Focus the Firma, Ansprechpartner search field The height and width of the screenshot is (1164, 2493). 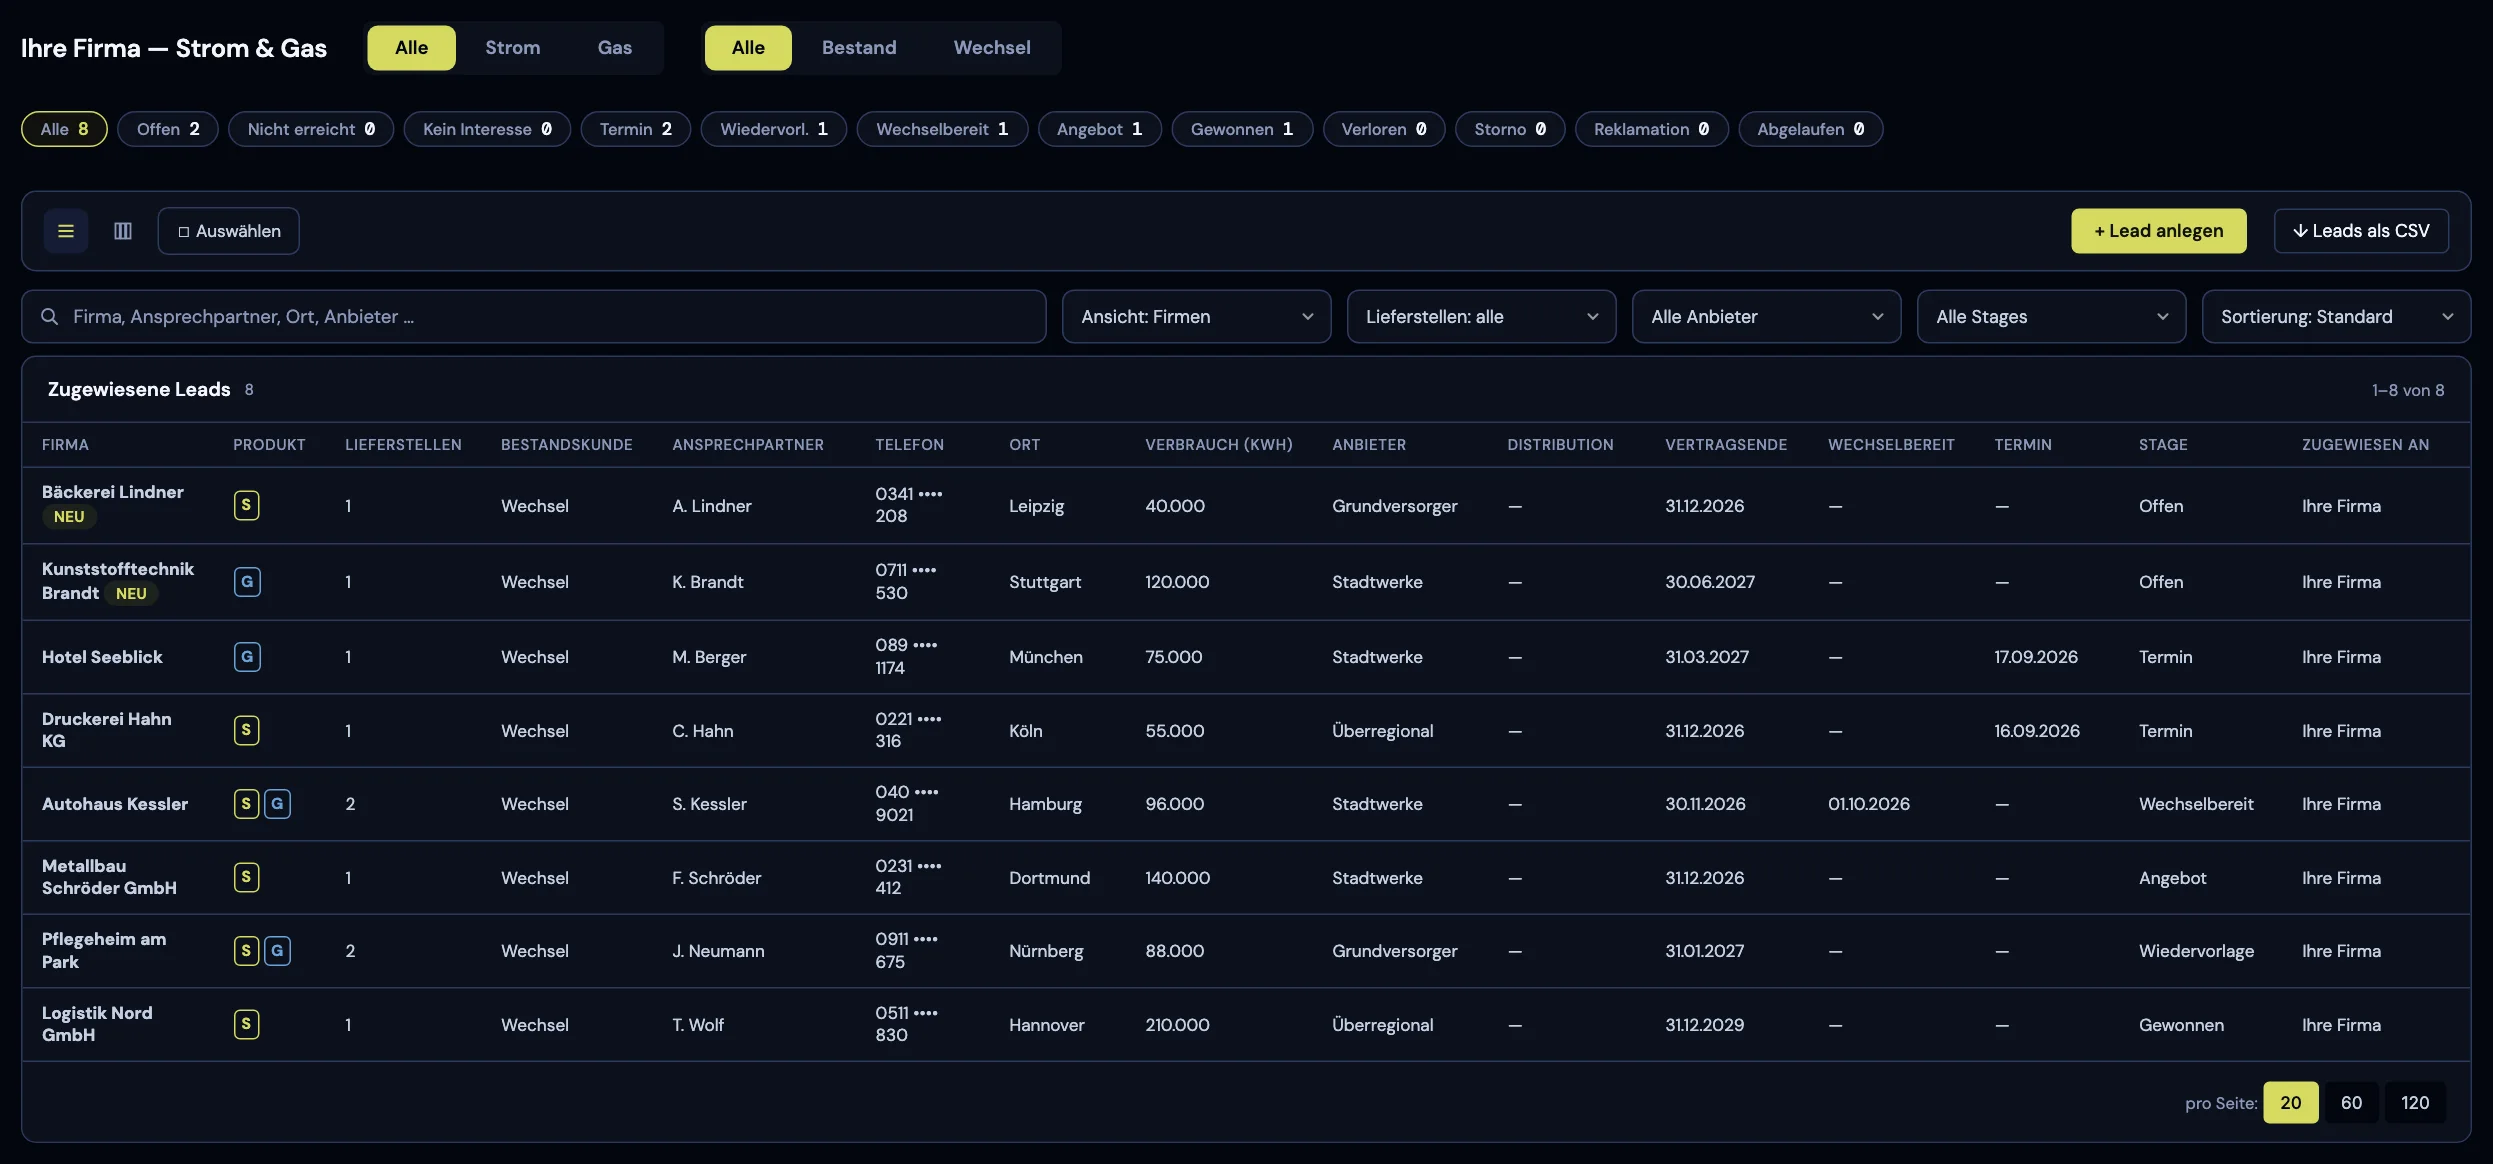[534, 317]
